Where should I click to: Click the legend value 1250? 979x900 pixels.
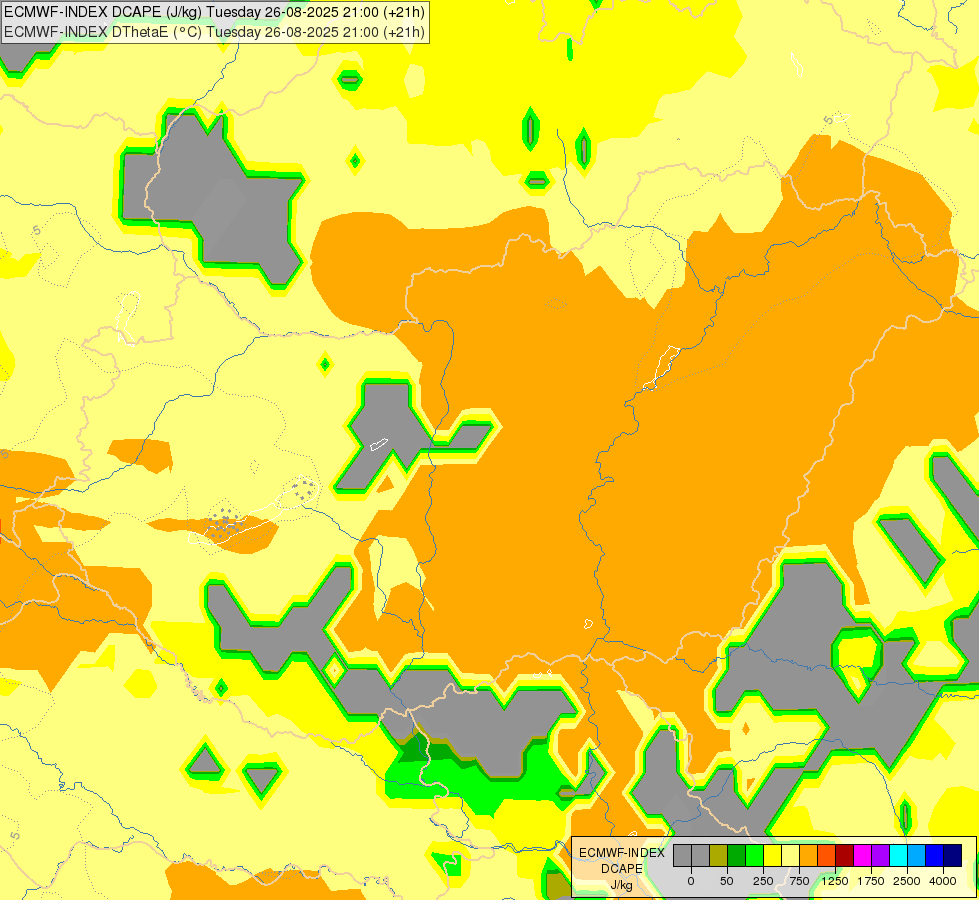point(835,881)
